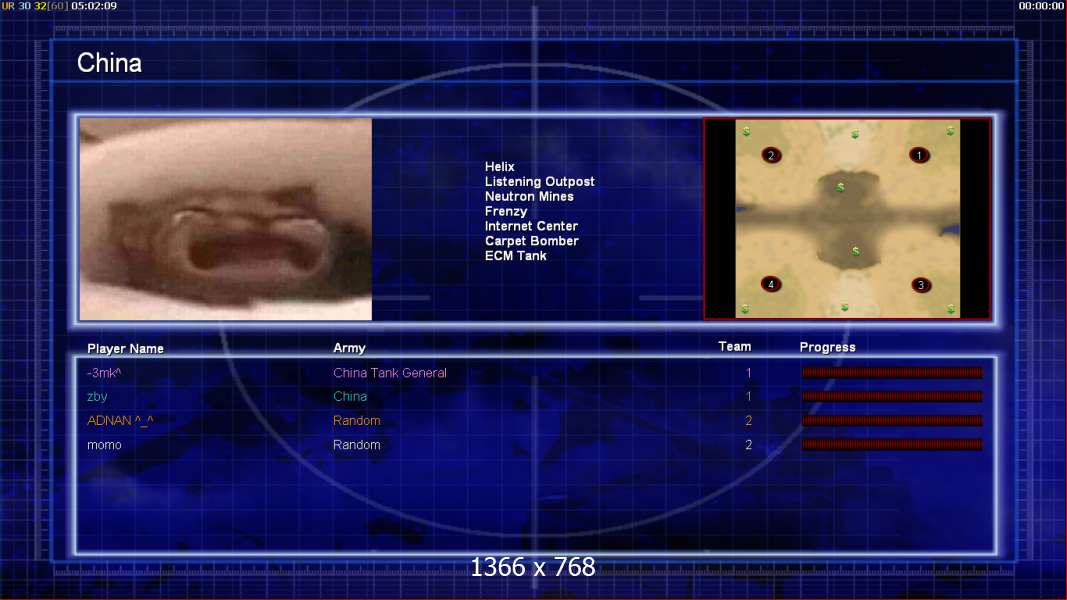
Task: Click the Helix unit entry
Action: [x=499, y=167]
